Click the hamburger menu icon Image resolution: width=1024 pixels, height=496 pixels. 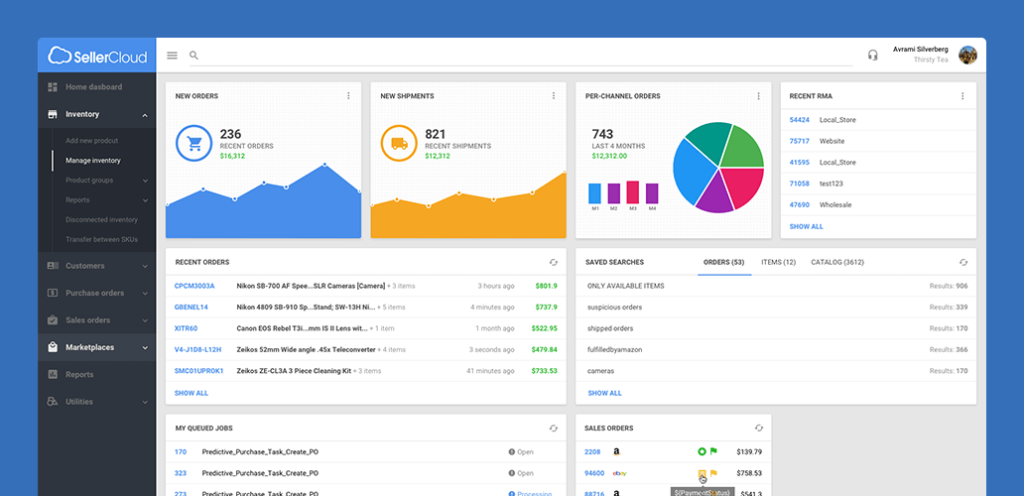tap(172, 56)
